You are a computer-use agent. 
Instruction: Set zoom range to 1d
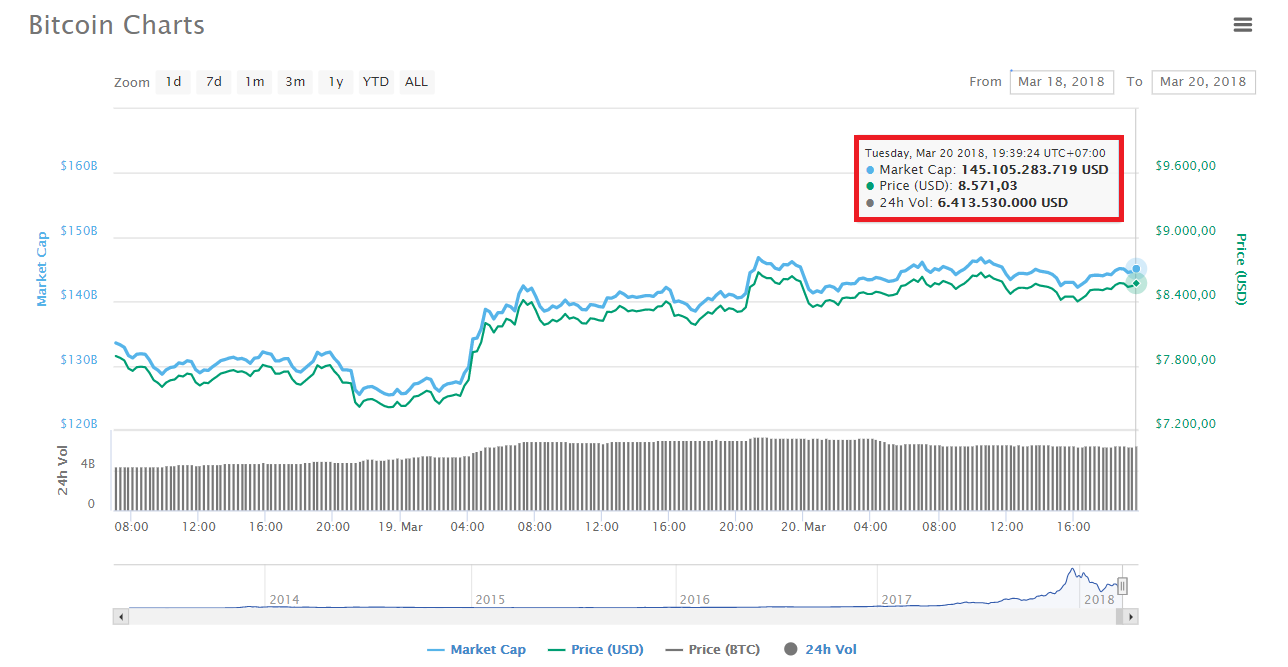click(x=173, y=82)
